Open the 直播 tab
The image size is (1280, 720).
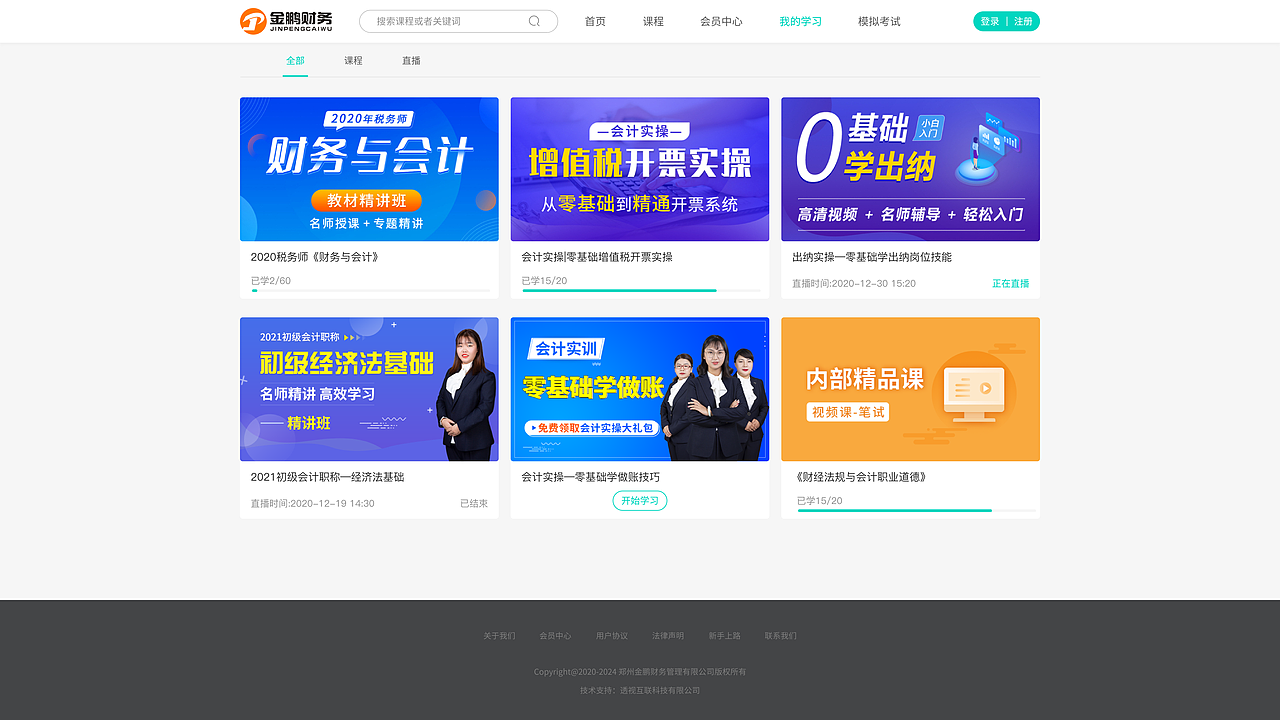tap(412, 60)
